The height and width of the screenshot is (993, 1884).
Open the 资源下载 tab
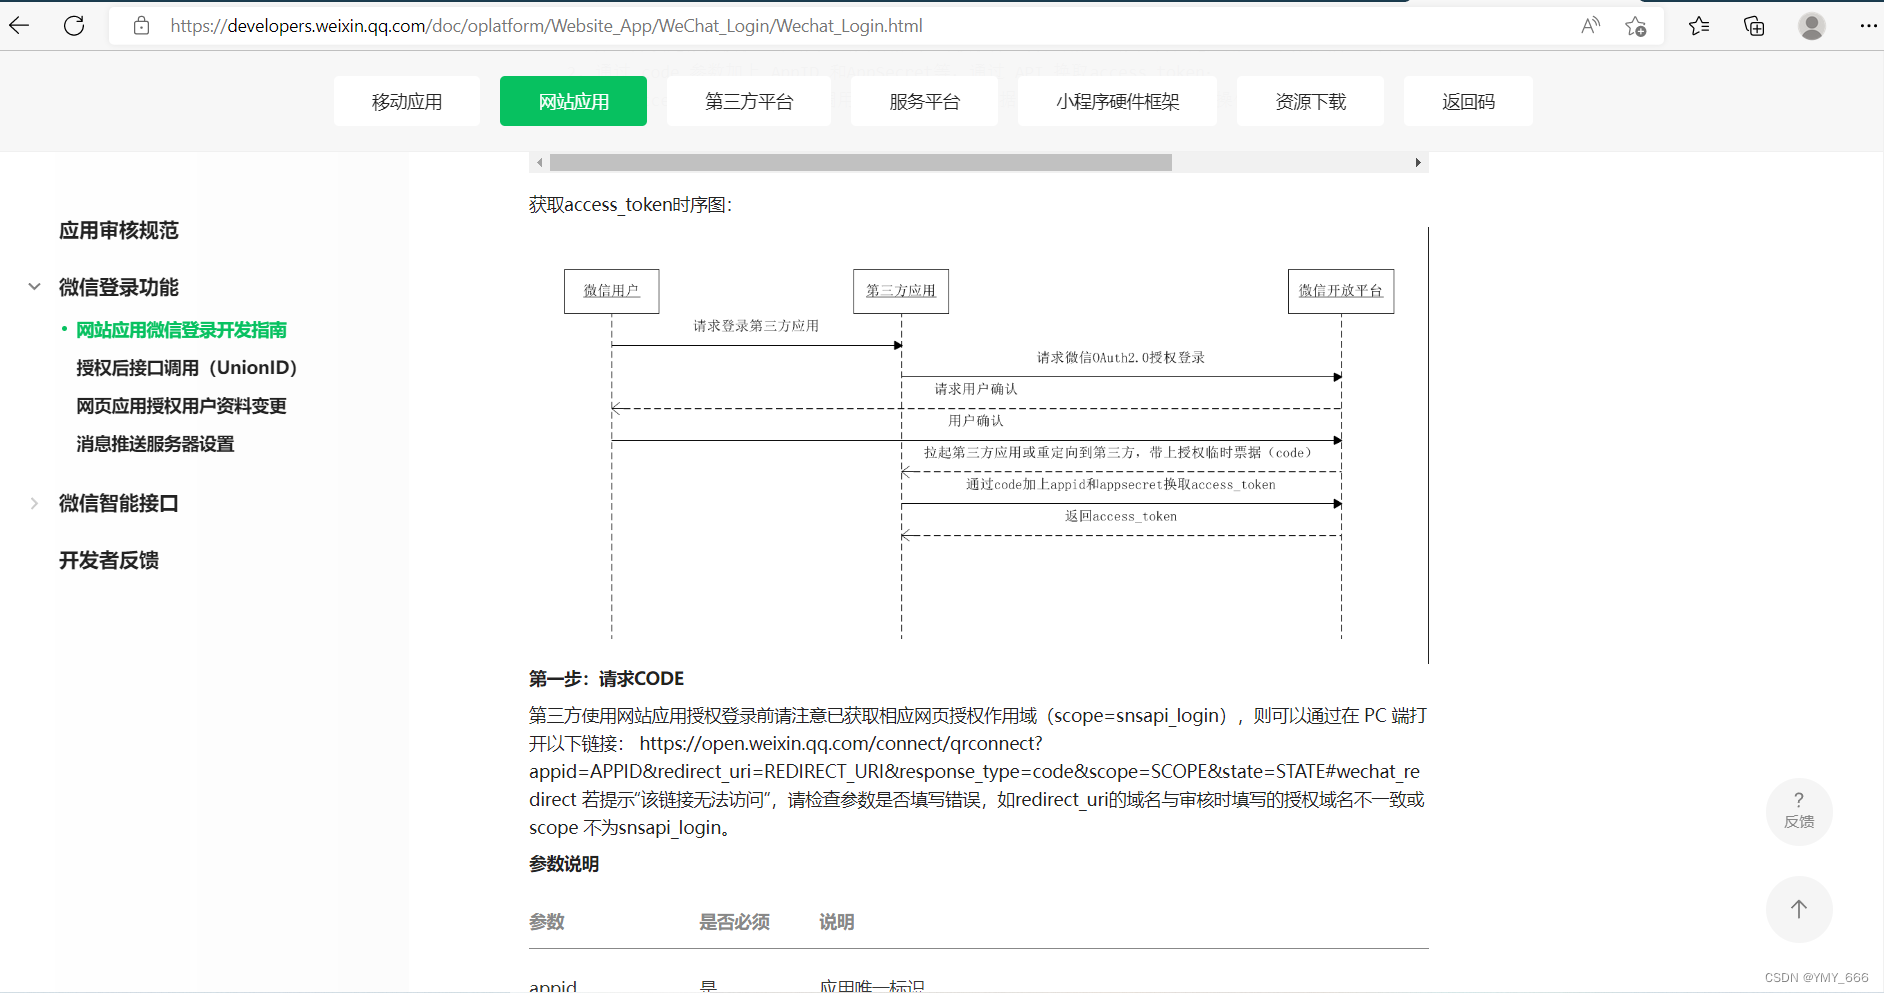coord(1310,101)
